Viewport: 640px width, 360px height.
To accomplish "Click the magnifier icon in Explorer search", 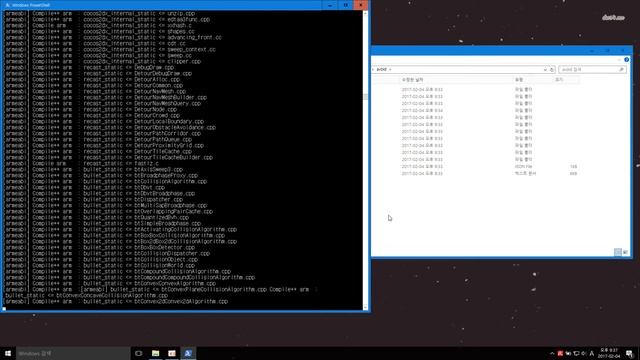I will pos(622,70).
